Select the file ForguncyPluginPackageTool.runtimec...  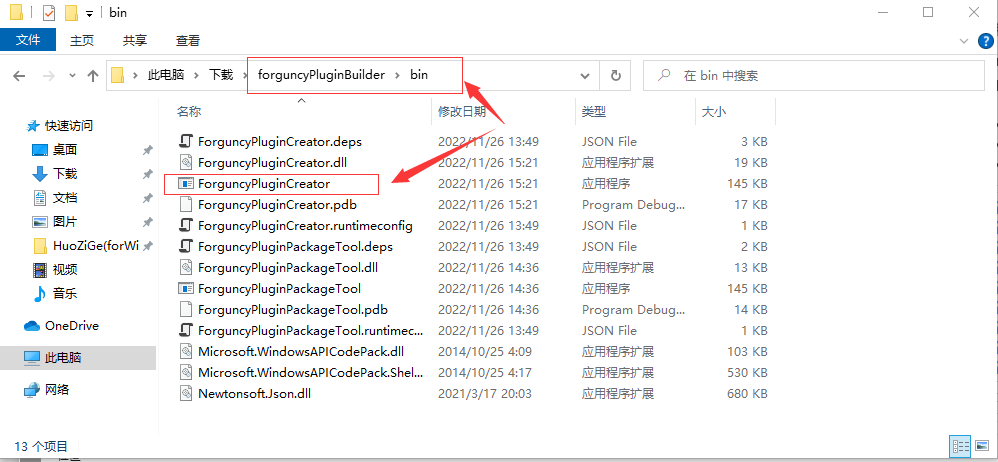(310, 330)
